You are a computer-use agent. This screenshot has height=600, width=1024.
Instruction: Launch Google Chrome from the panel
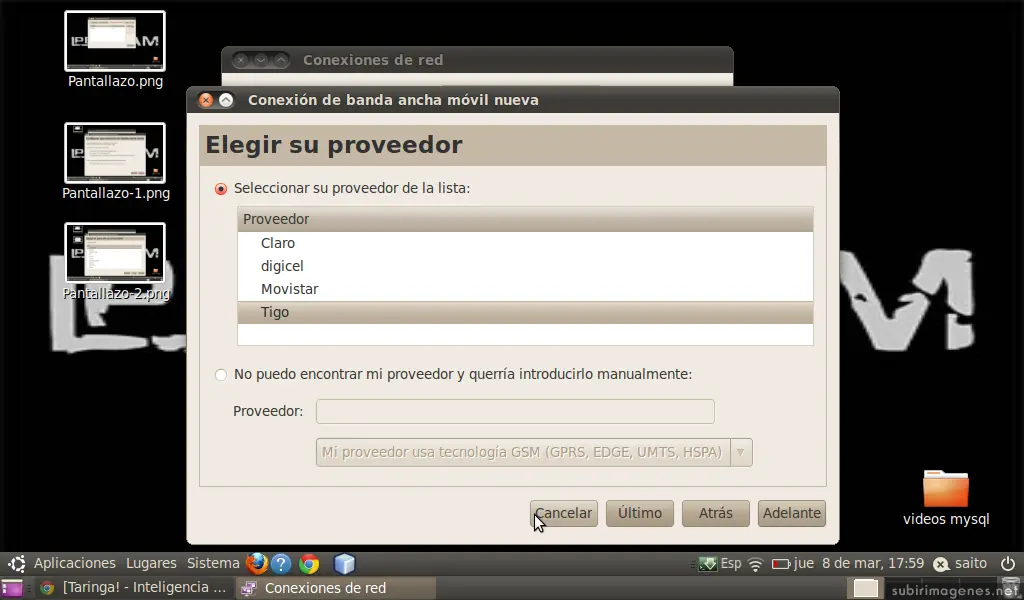(309, 563)
